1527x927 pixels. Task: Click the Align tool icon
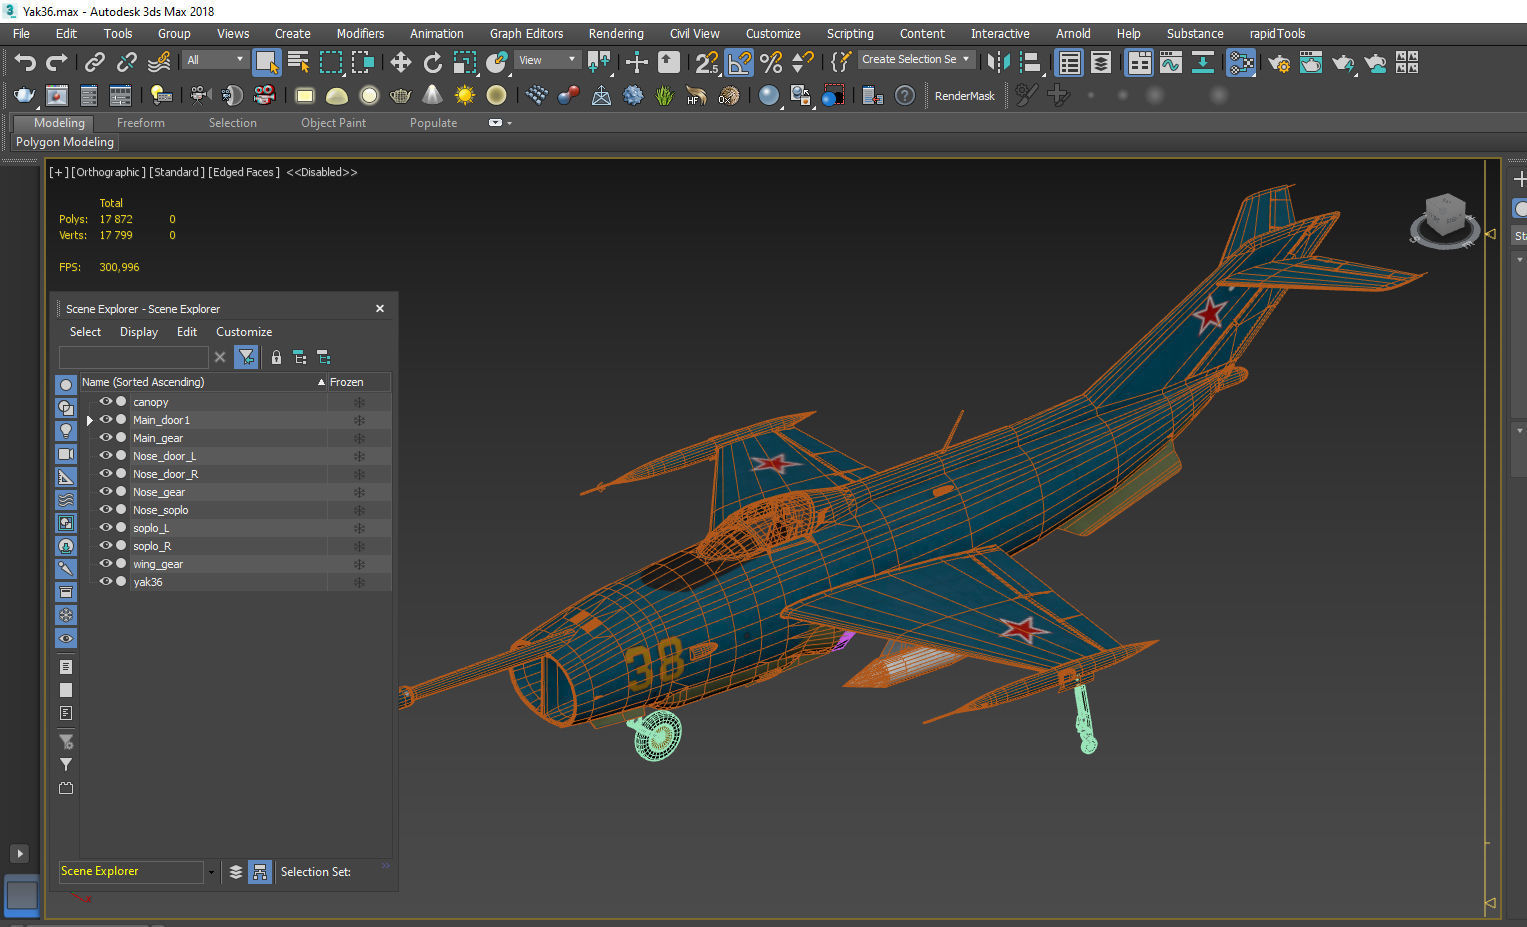click(1030, 63)
